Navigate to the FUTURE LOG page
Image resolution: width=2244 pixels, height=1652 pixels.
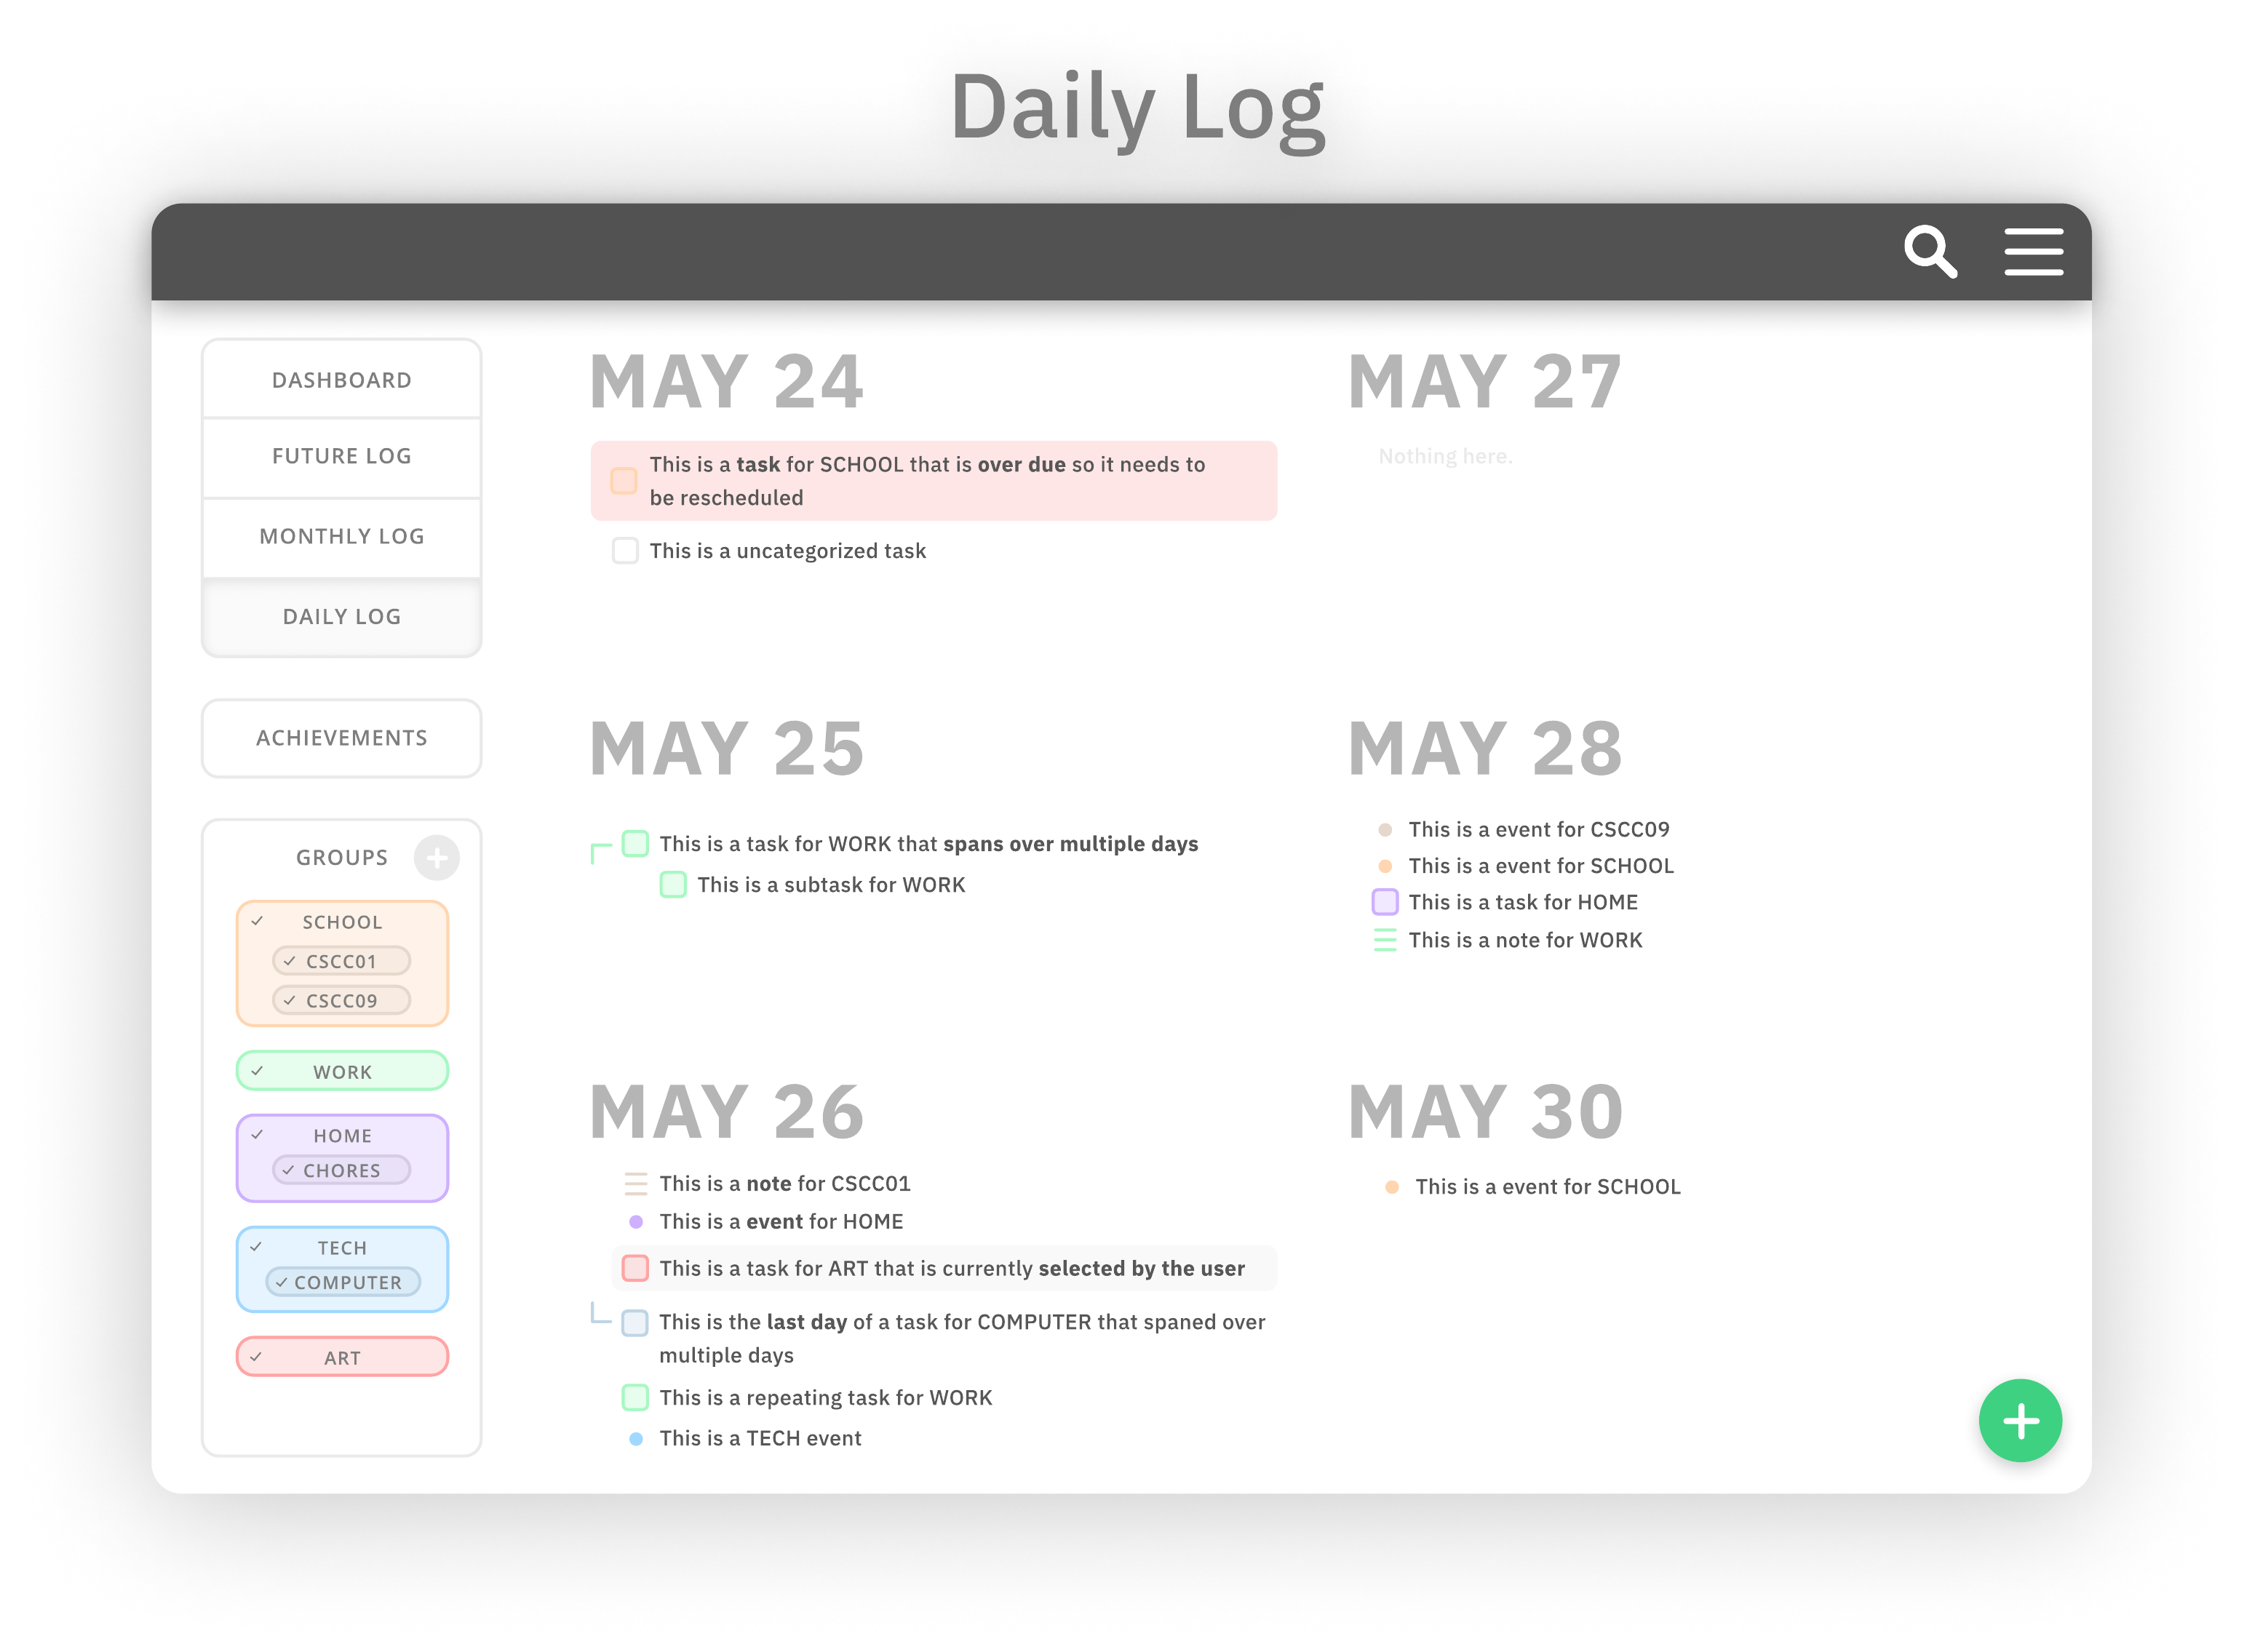(341, 457)
